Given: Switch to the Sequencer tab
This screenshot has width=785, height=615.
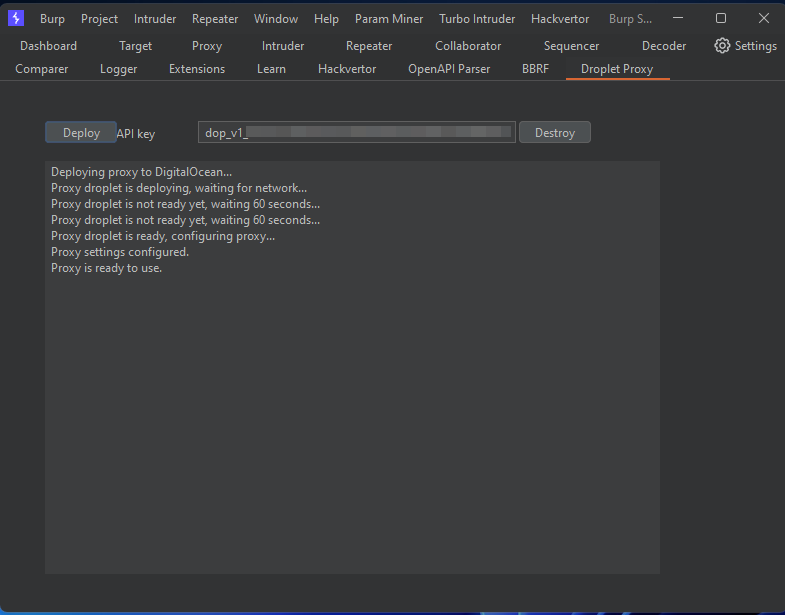Looking at the screenshot, I should pyautogui.click(x=571, y=46).
